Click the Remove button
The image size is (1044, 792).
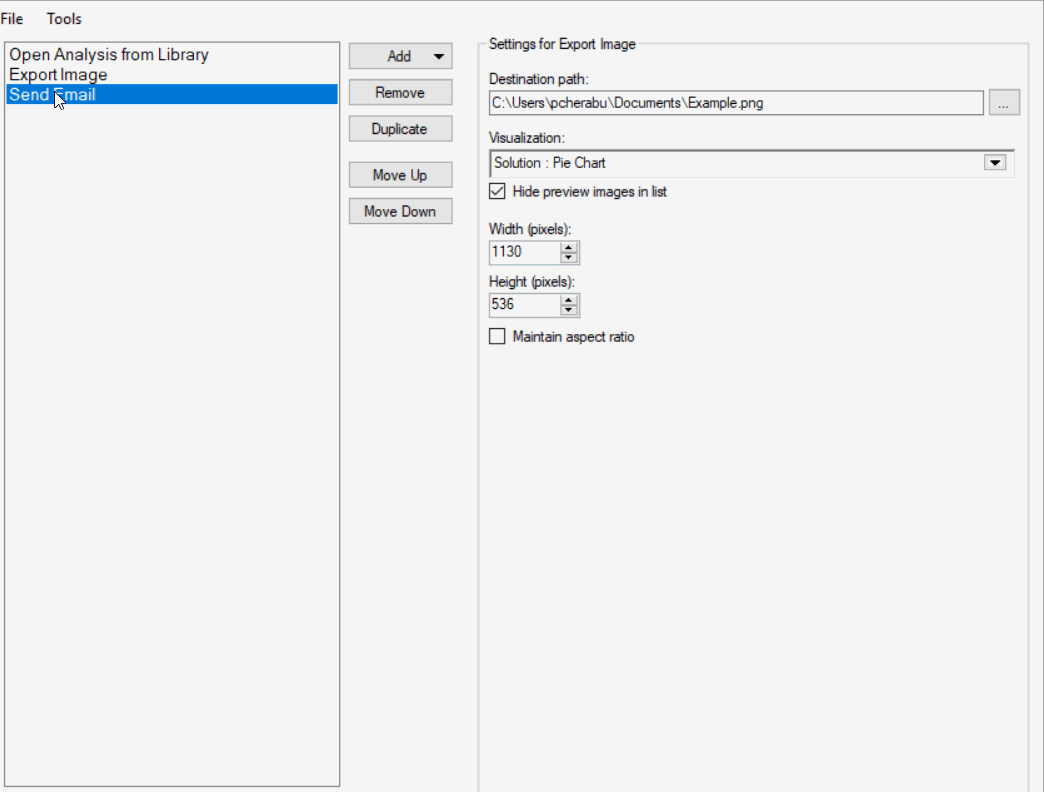coord(400,93)
